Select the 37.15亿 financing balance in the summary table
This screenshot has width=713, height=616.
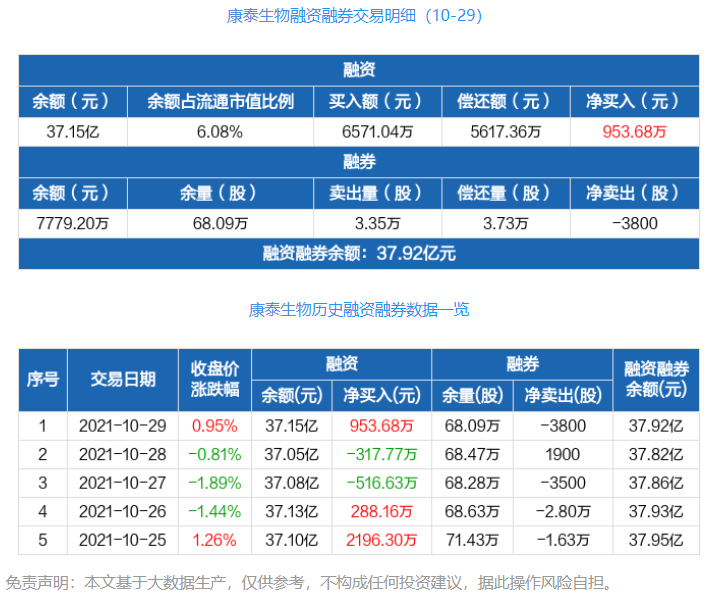point(73,132)
